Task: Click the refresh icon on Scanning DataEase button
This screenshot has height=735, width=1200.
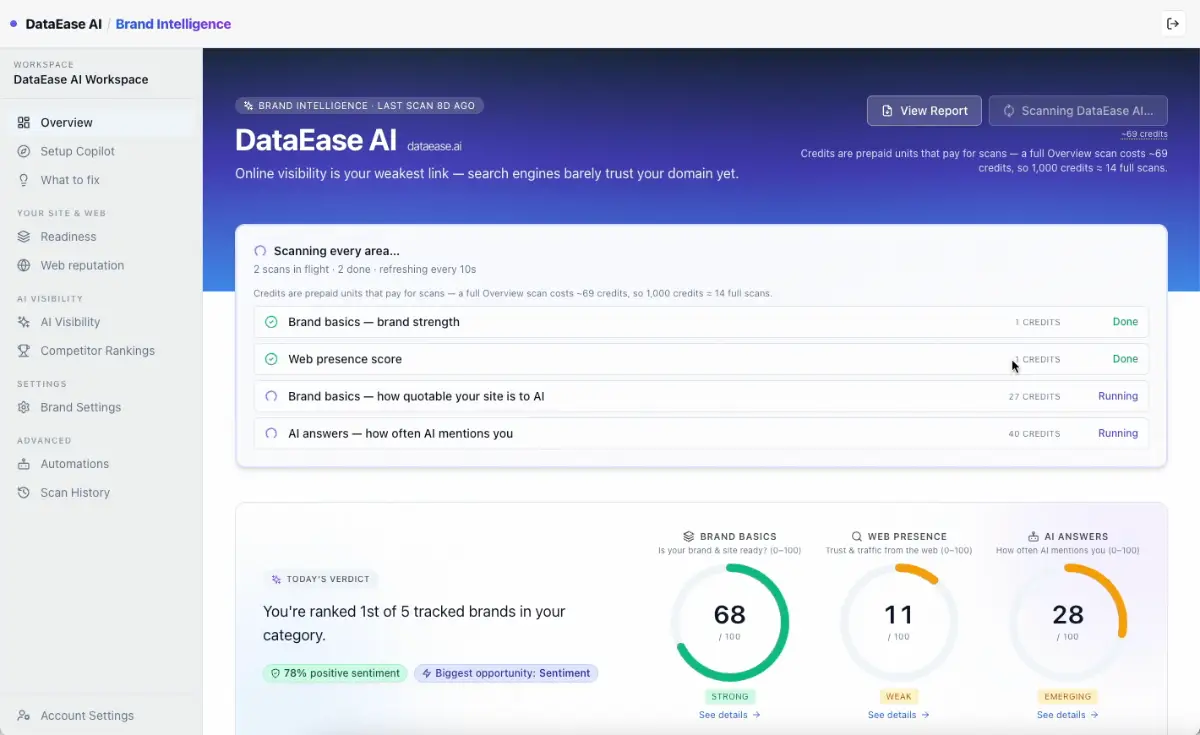Action: pos(1009,111)
